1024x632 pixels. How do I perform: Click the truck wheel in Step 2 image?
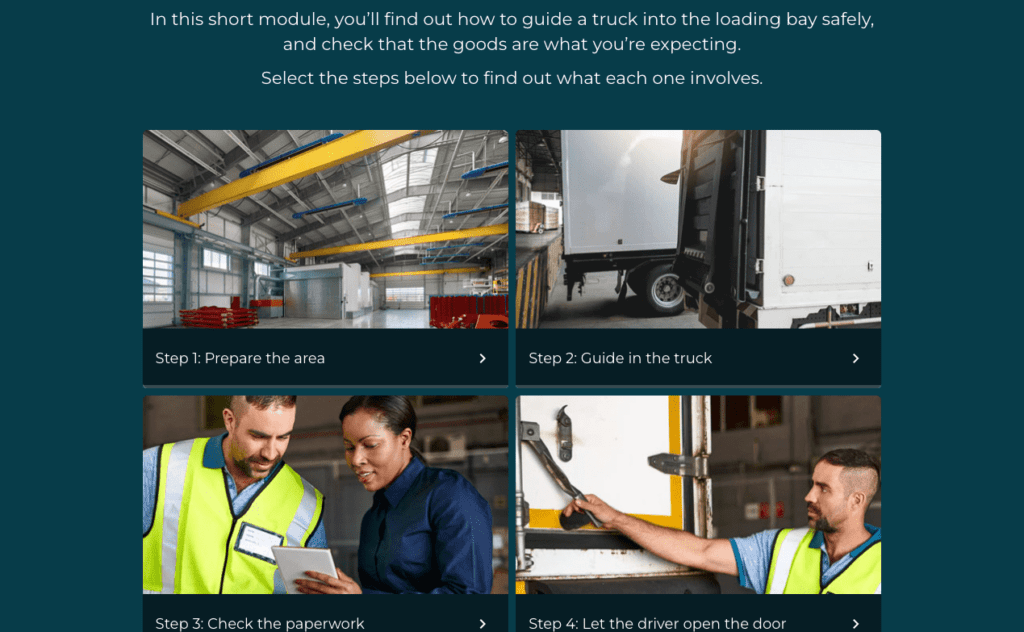point(664,291)
